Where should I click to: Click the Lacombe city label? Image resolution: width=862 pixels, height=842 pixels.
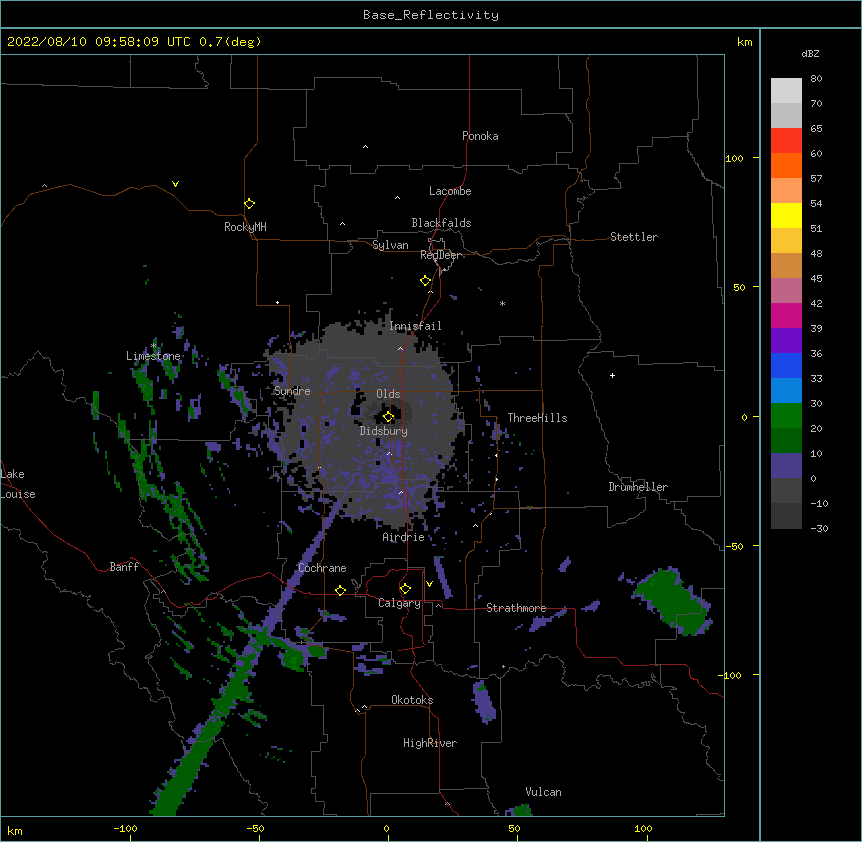coord(450,191)
